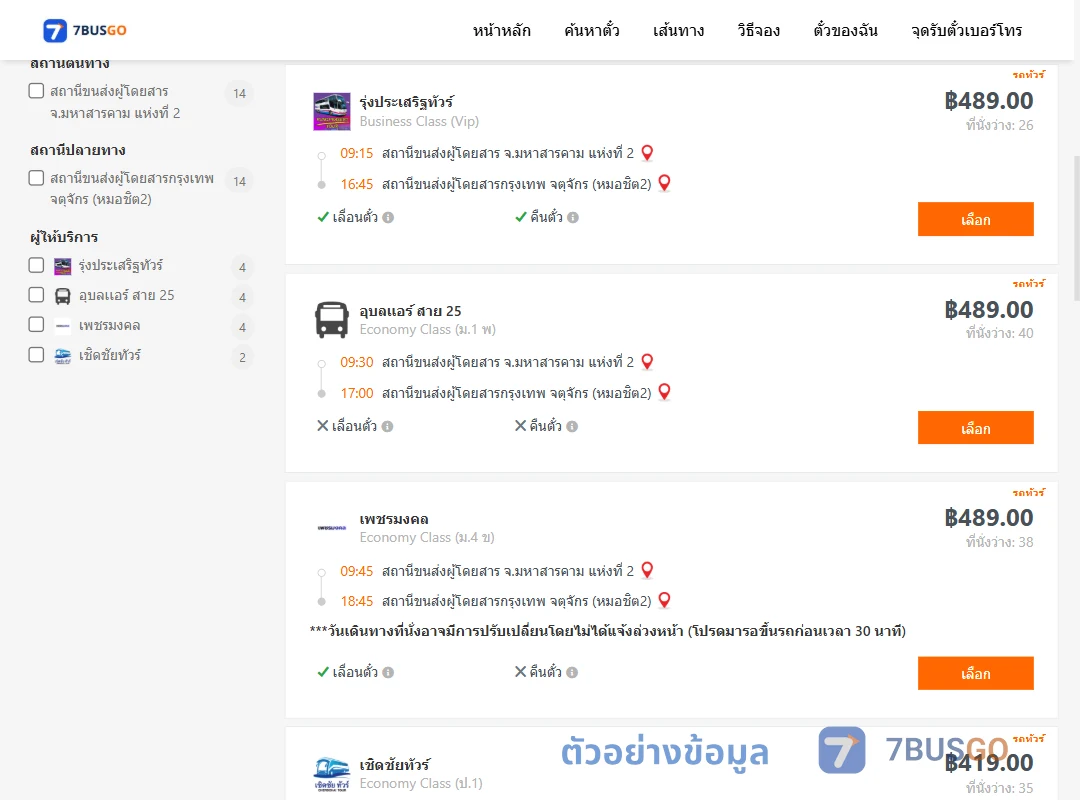Open ตั๋วของฉัน in the top menu
This screenshot has height=800, width=1080.
845,30
